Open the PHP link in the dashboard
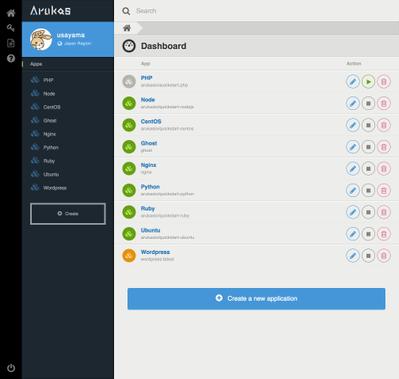 click(x=147, y=78)
